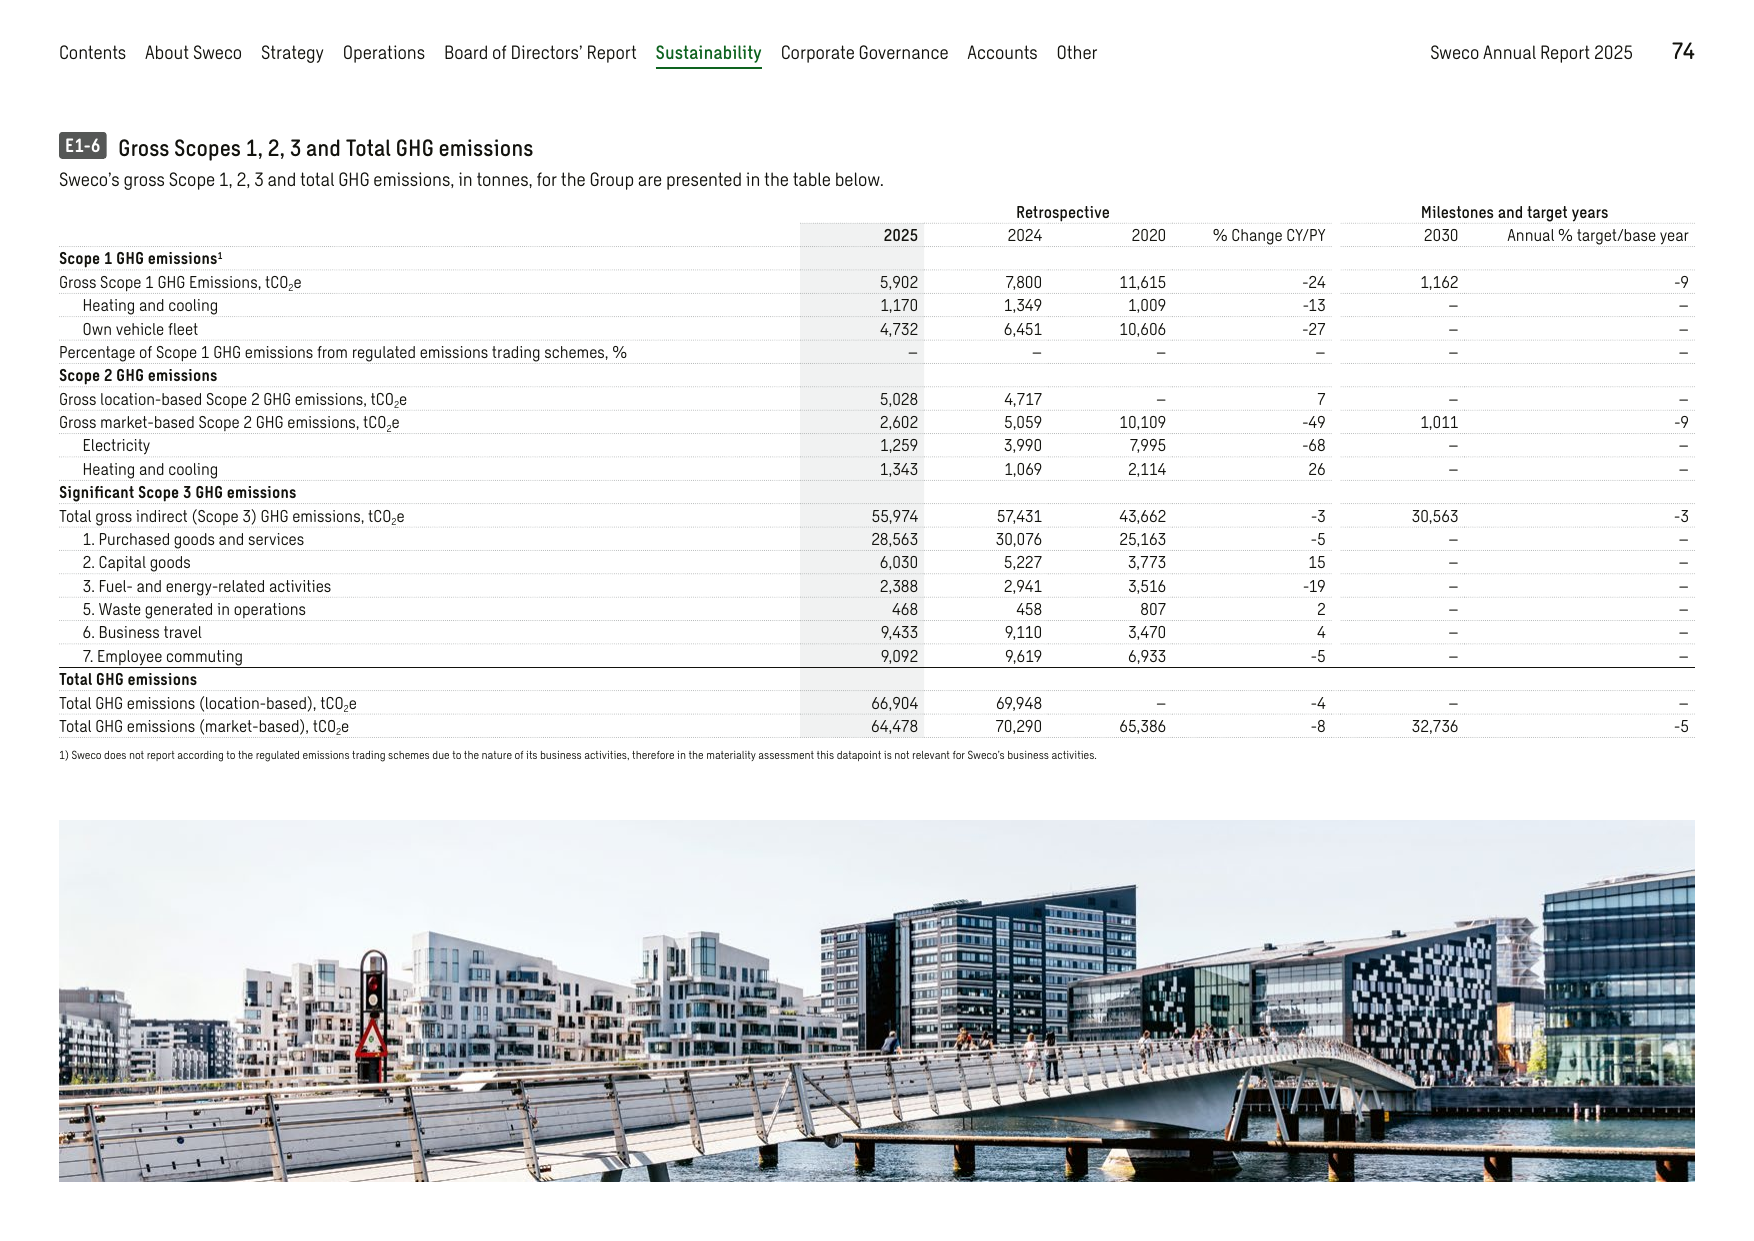The height and width of the screenshot is (1241, 1754).
Task: Click '1. Purchased goods and services' row
Action: click(x=877, y=540)
